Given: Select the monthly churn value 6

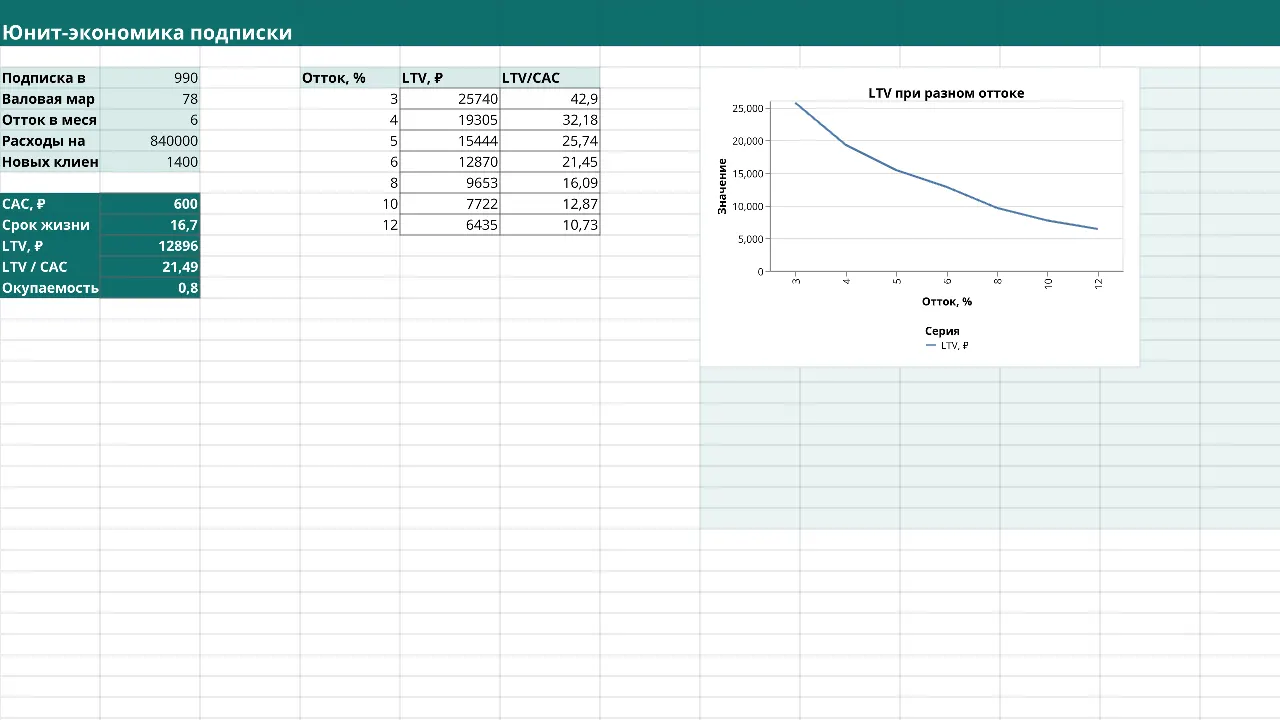Looking at the screenshot, I should tap(150, 120).
